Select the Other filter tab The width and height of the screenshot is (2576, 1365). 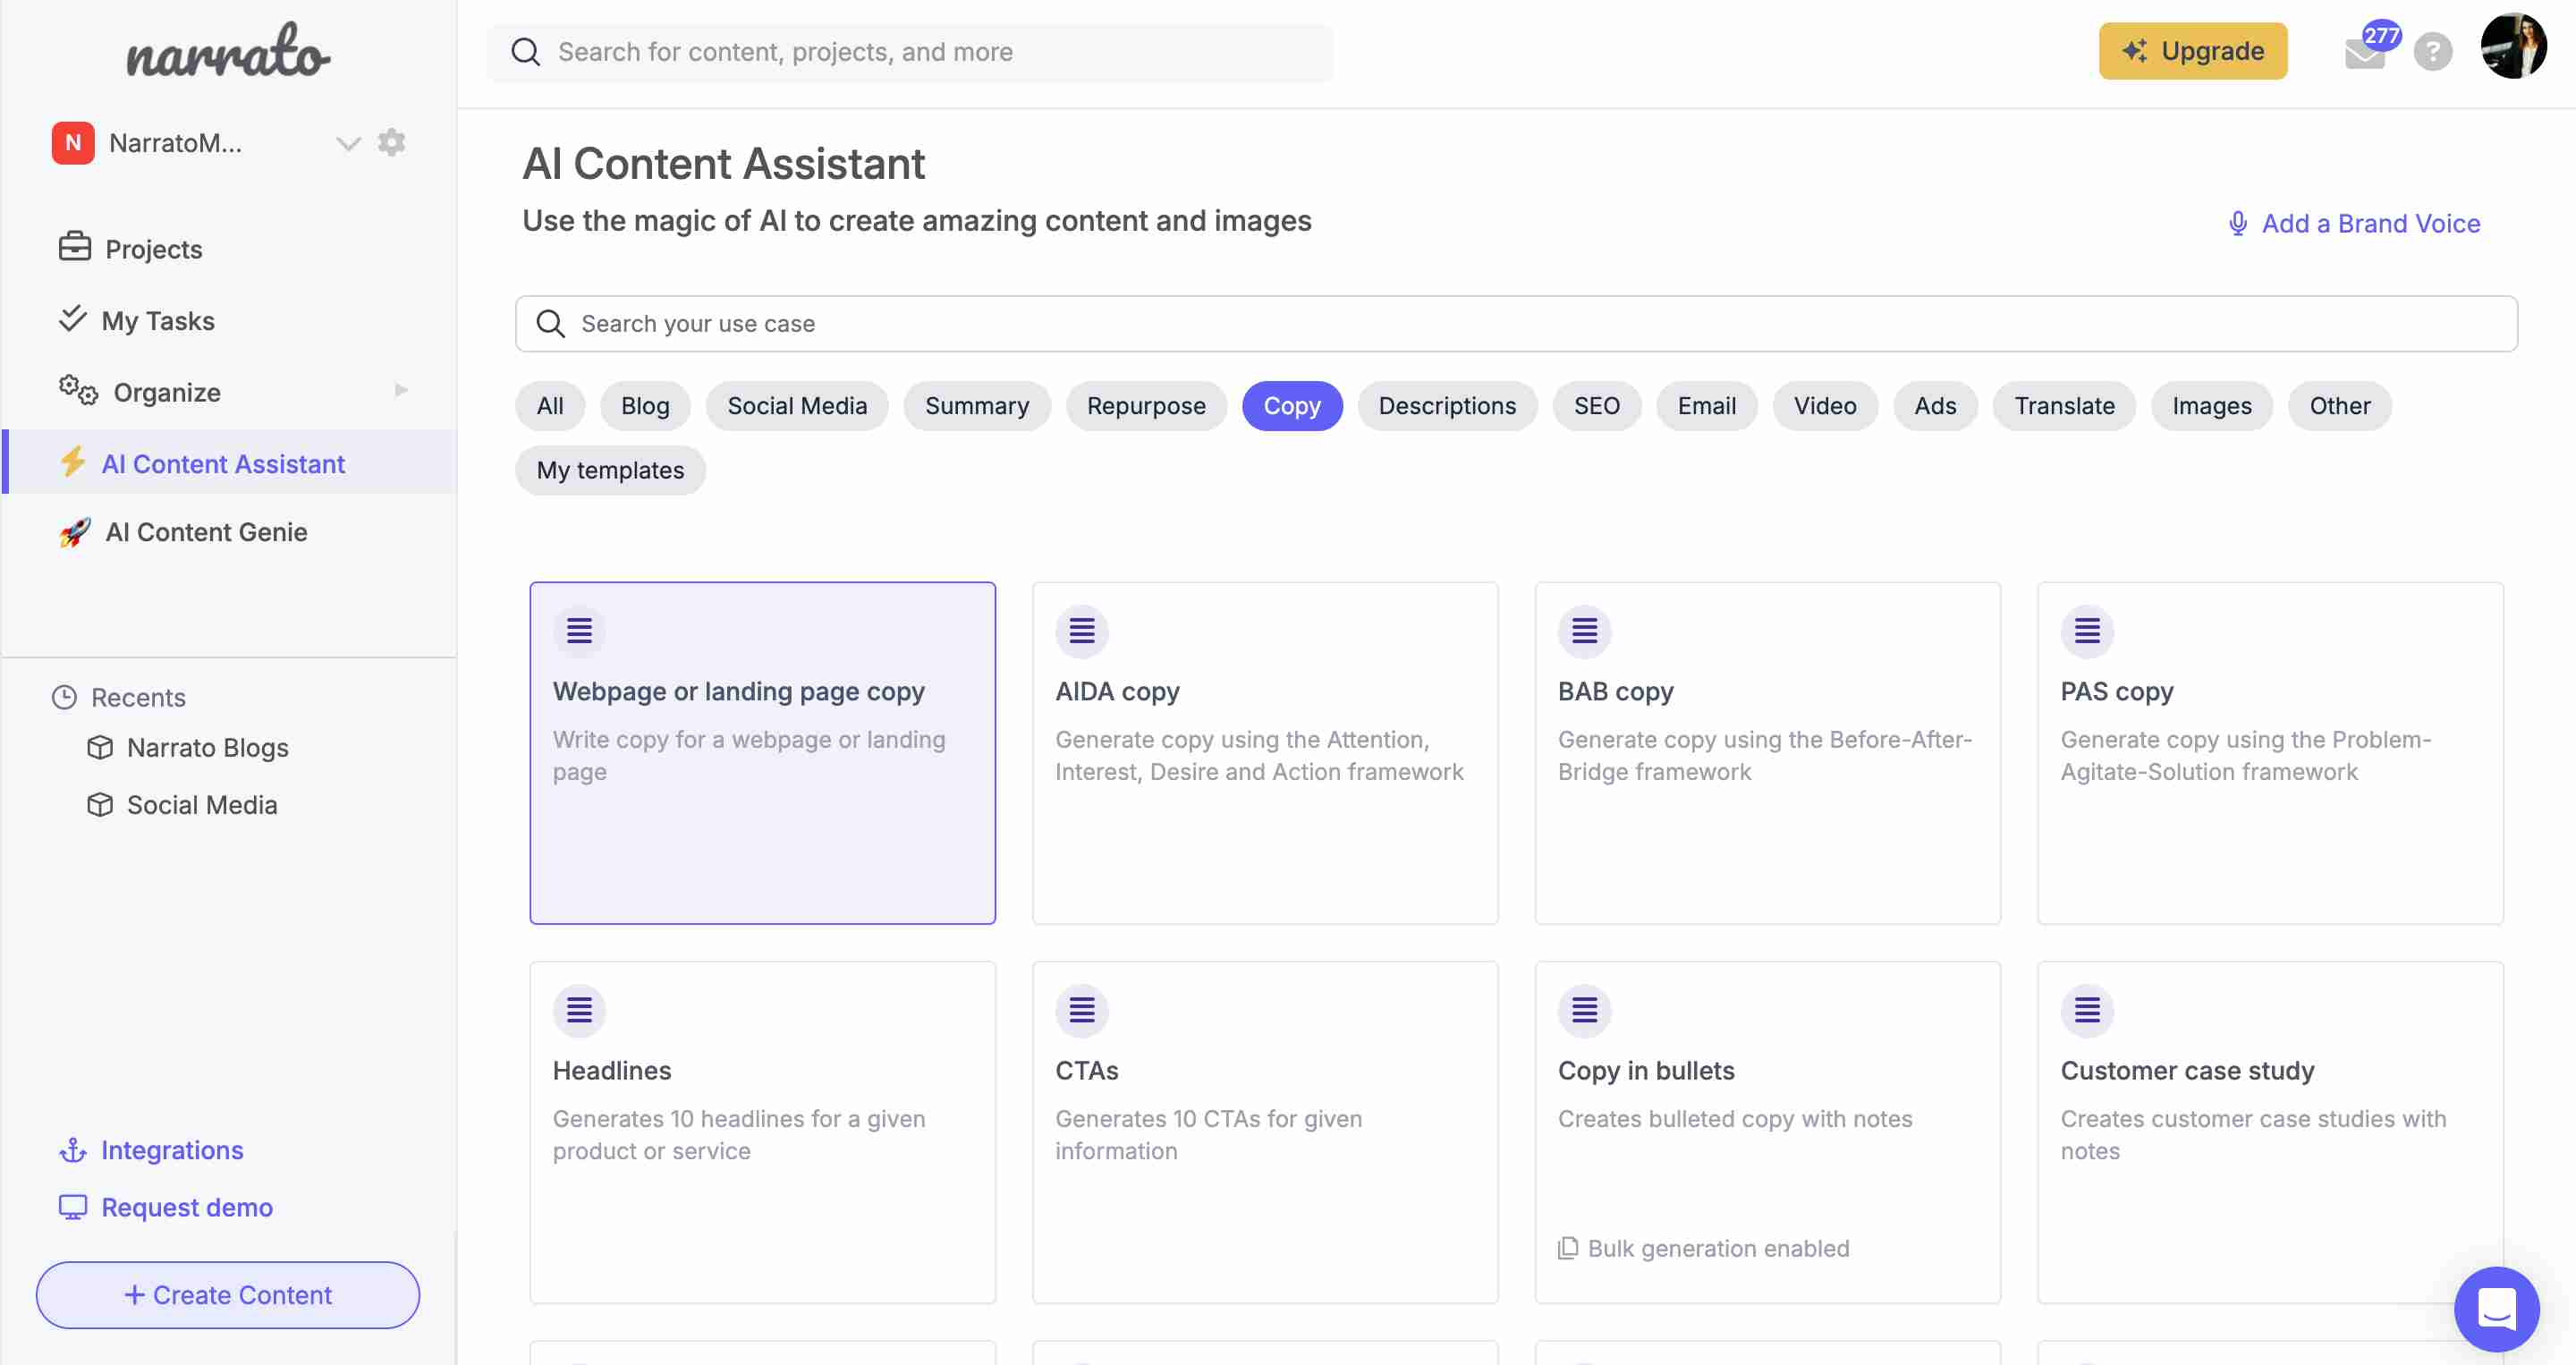pos(2340,406)
